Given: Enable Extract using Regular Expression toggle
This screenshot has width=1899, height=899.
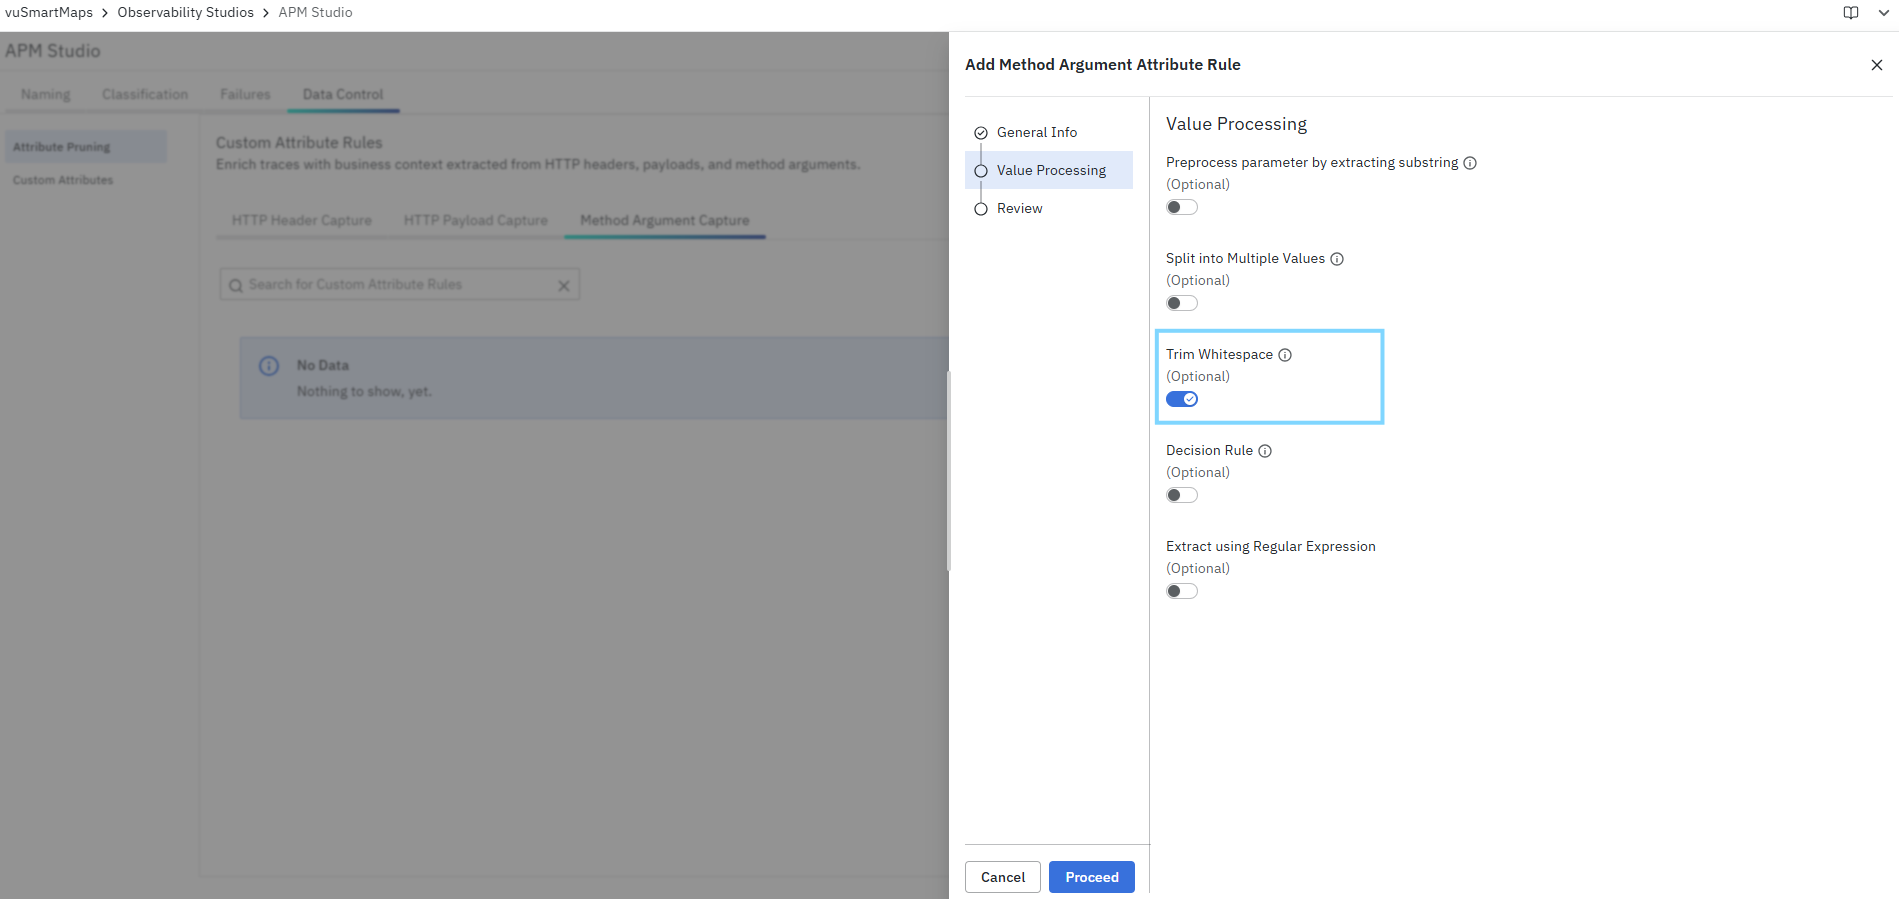Looking at the screenshot, I should pyautogui.click(x=1182, y=591).
